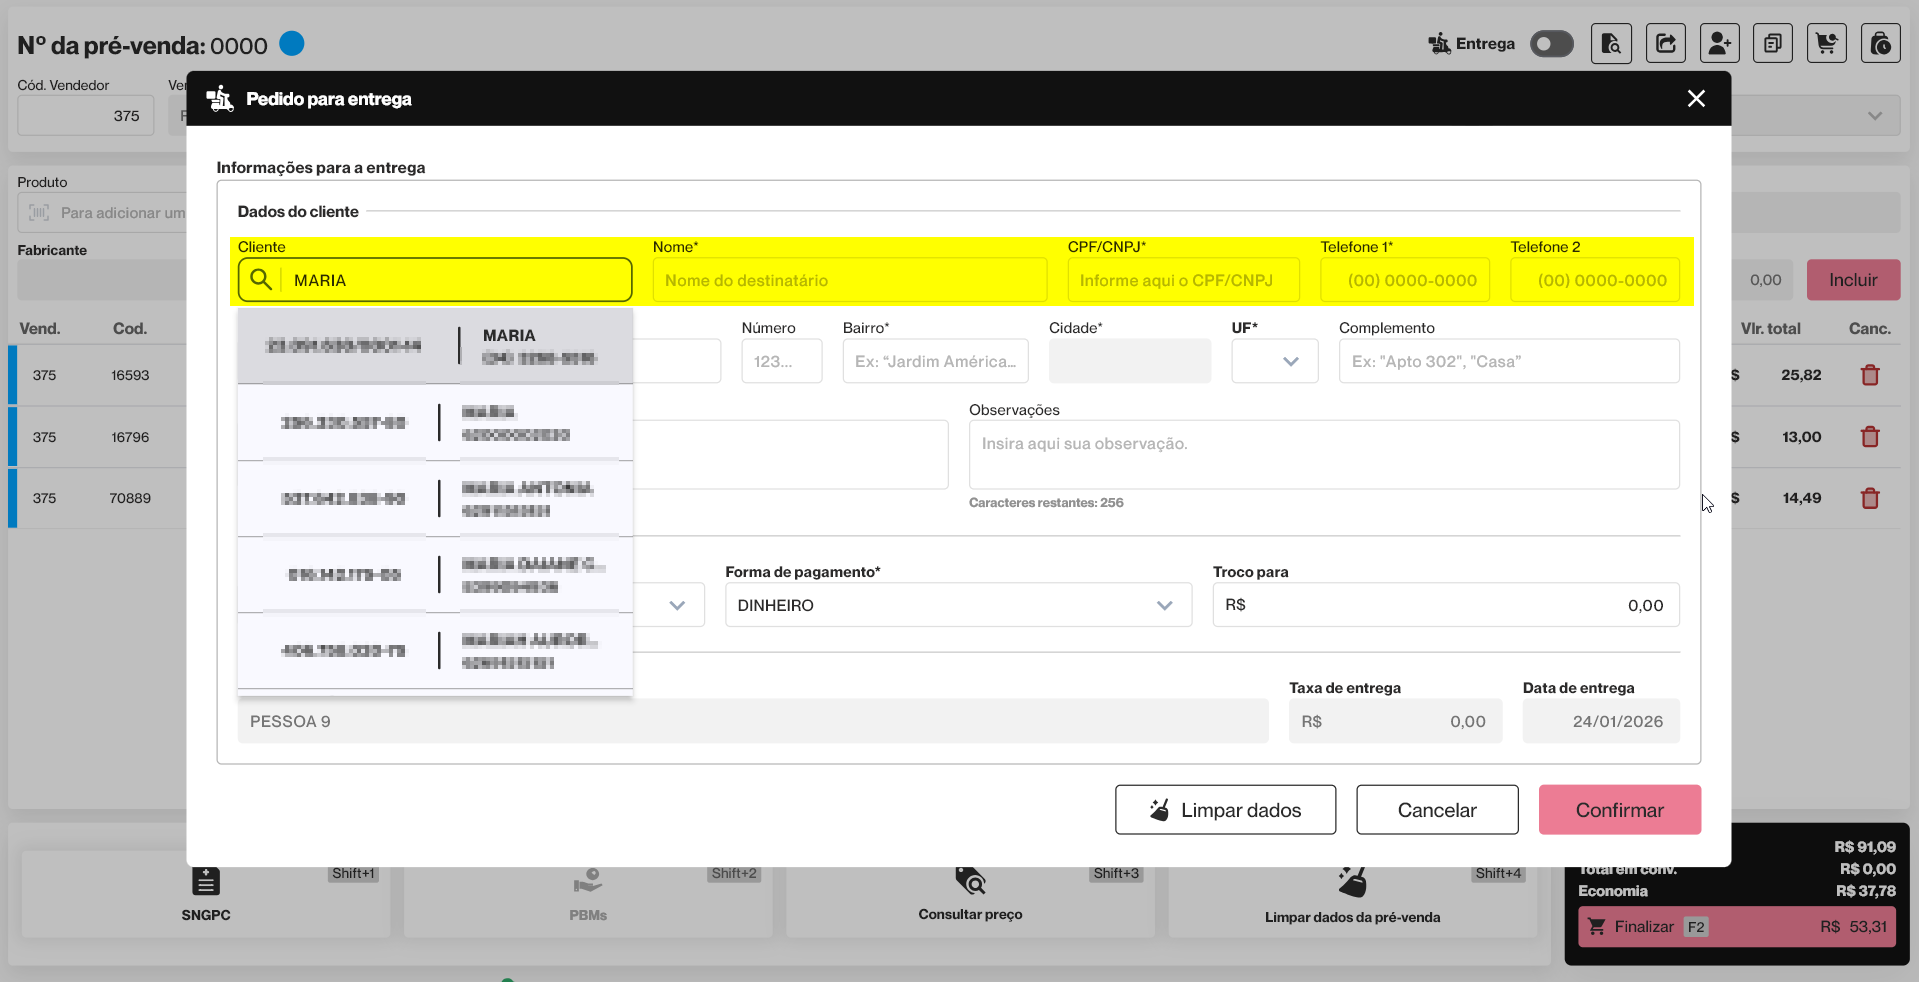This screenshot has width=1919, height=982.
Task: Select the first MARIA suggestion
Action: (435, 346)
